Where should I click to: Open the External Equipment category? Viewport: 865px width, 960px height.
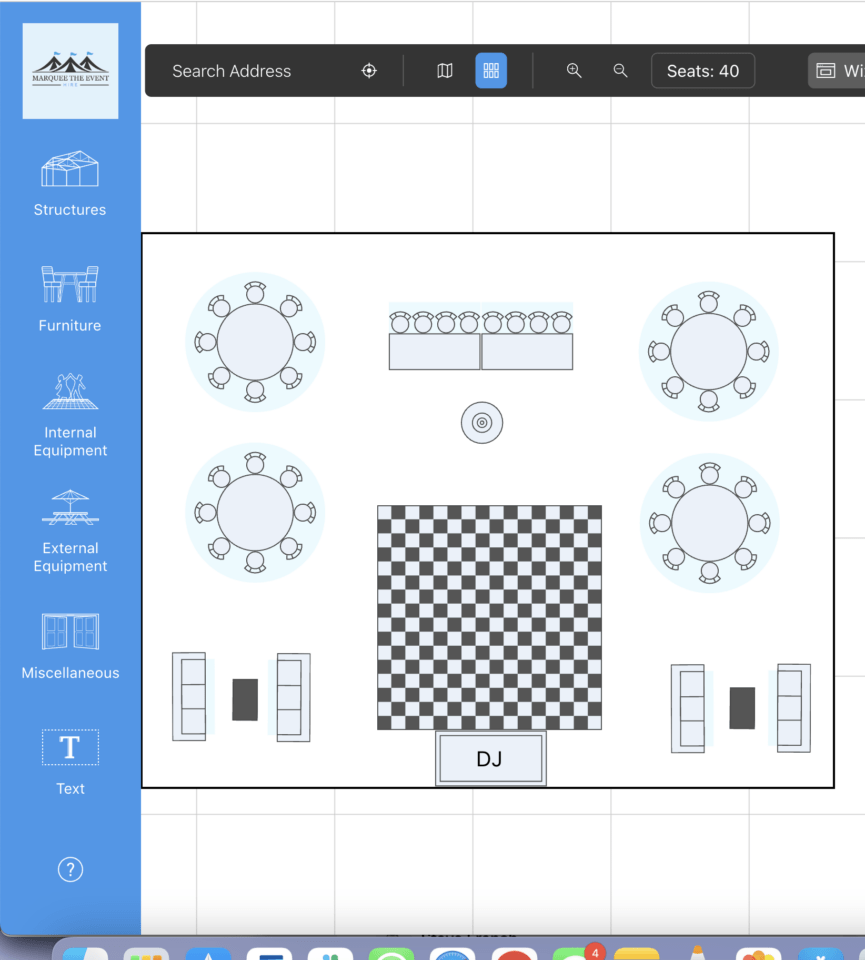pyautogui.click(x=70, y=530)
